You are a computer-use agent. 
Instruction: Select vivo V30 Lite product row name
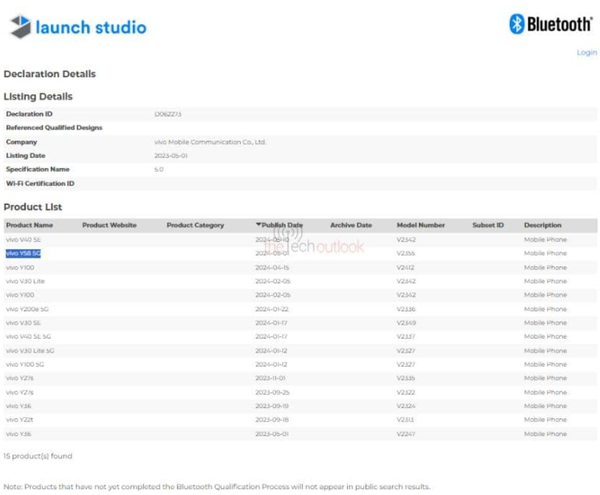tap(25, 281)
